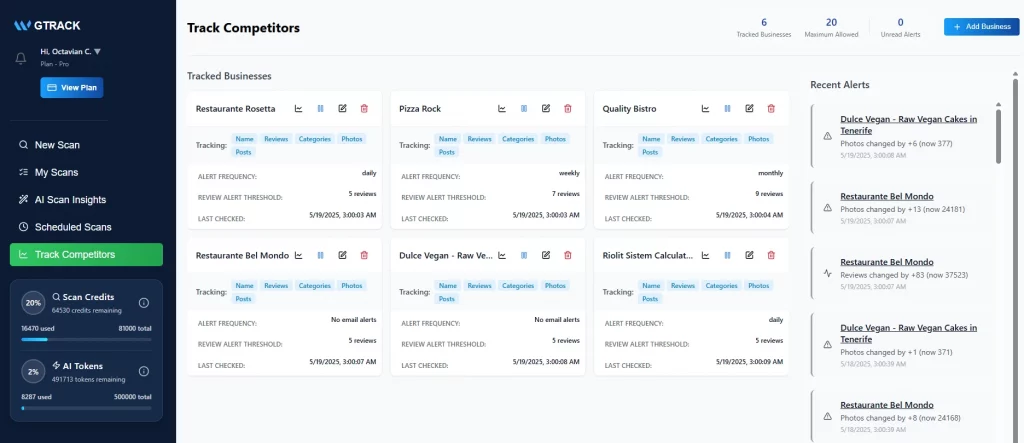Open AI Scan Insights page
The height and width of the screenshot is (443, 1024).
click(x=86, y=200)
